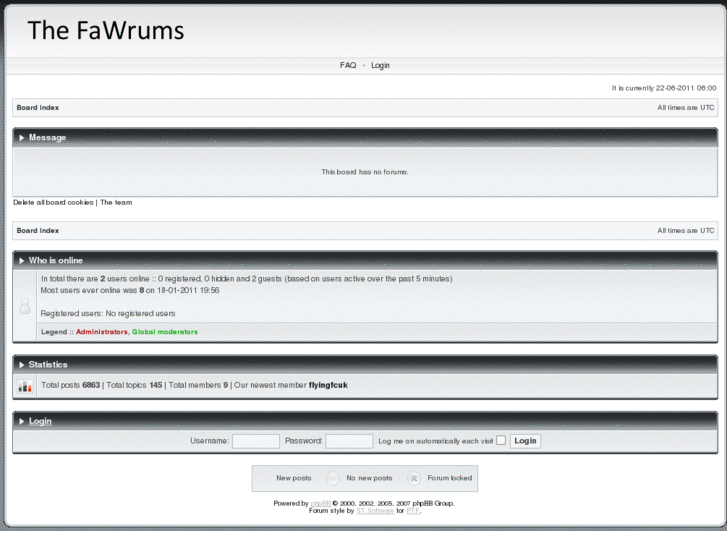
Task: Select the Administrators legend link
Action: pyautogui.click(x=102, y=332)
